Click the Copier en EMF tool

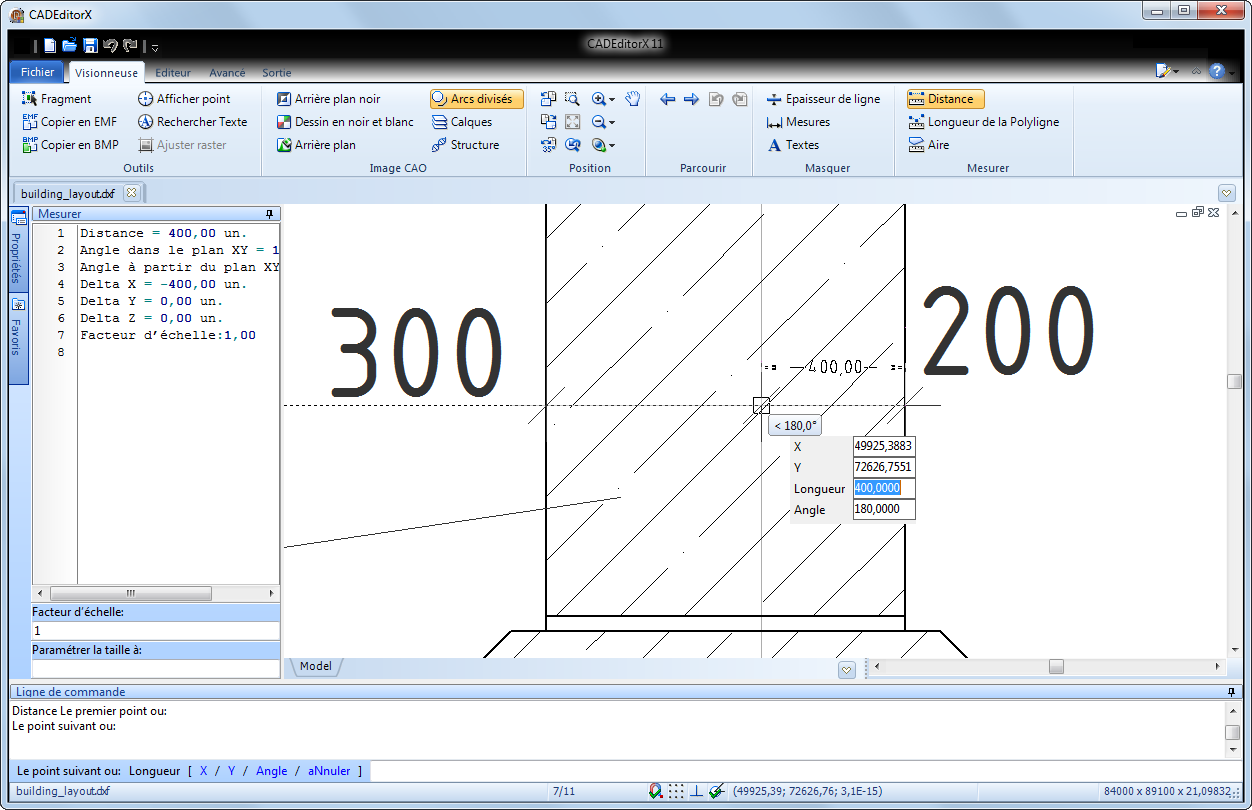(x=69, y=122)
